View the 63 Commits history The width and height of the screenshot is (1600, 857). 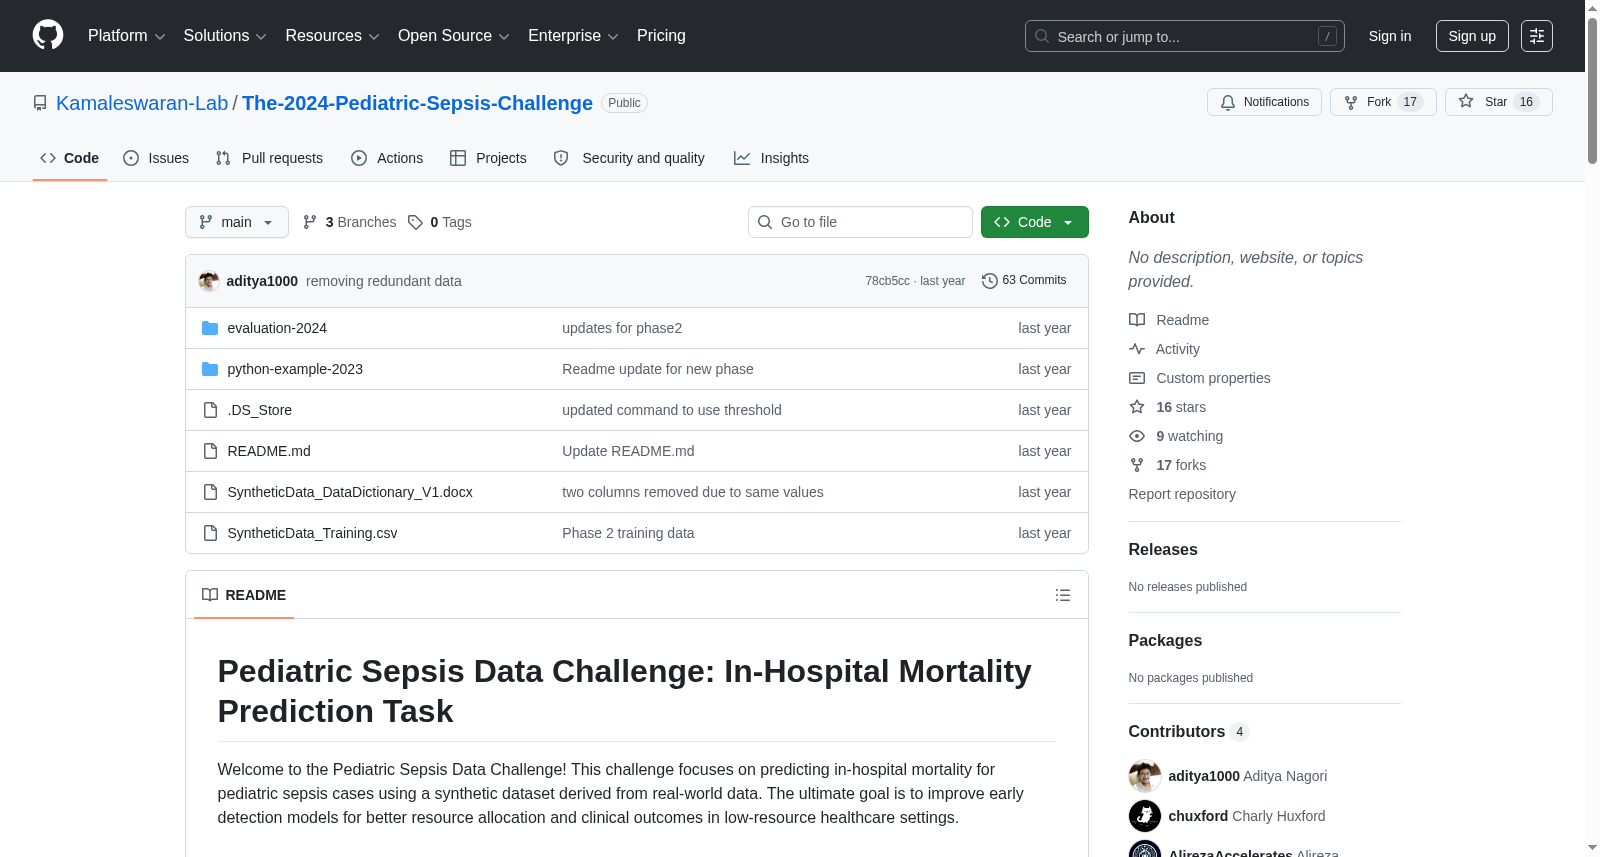click(1024, 281)
